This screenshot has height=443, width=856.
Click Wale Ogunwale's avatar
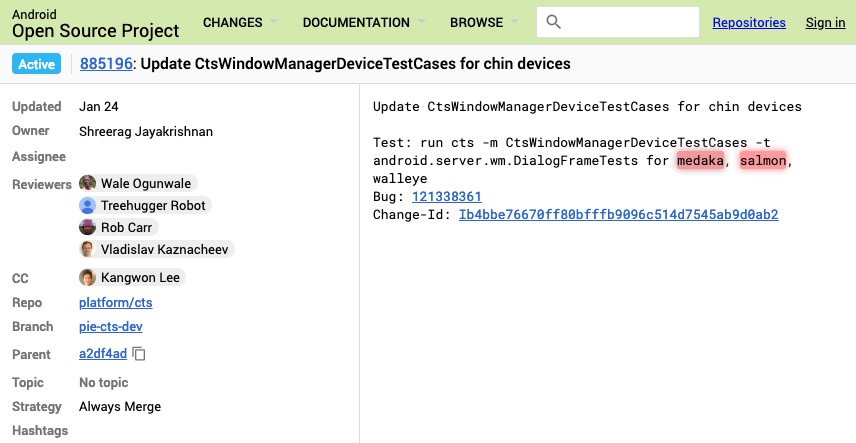tap(88, 184)
